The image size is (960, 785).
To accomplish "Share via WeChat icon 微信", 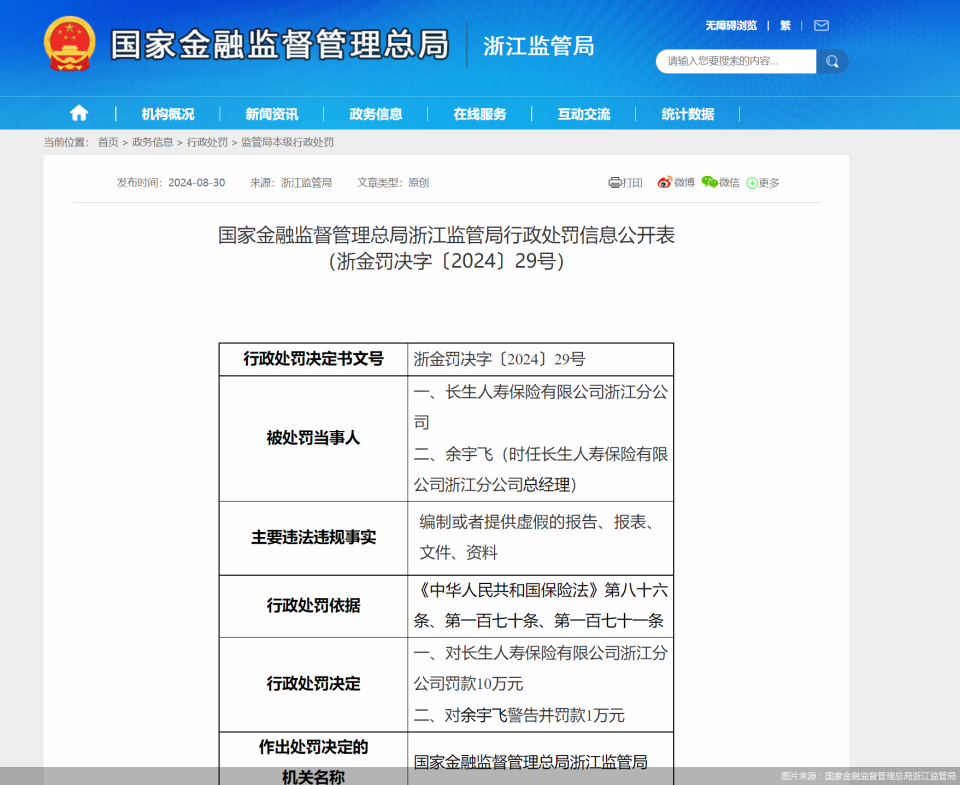I will tap(721, 182).
